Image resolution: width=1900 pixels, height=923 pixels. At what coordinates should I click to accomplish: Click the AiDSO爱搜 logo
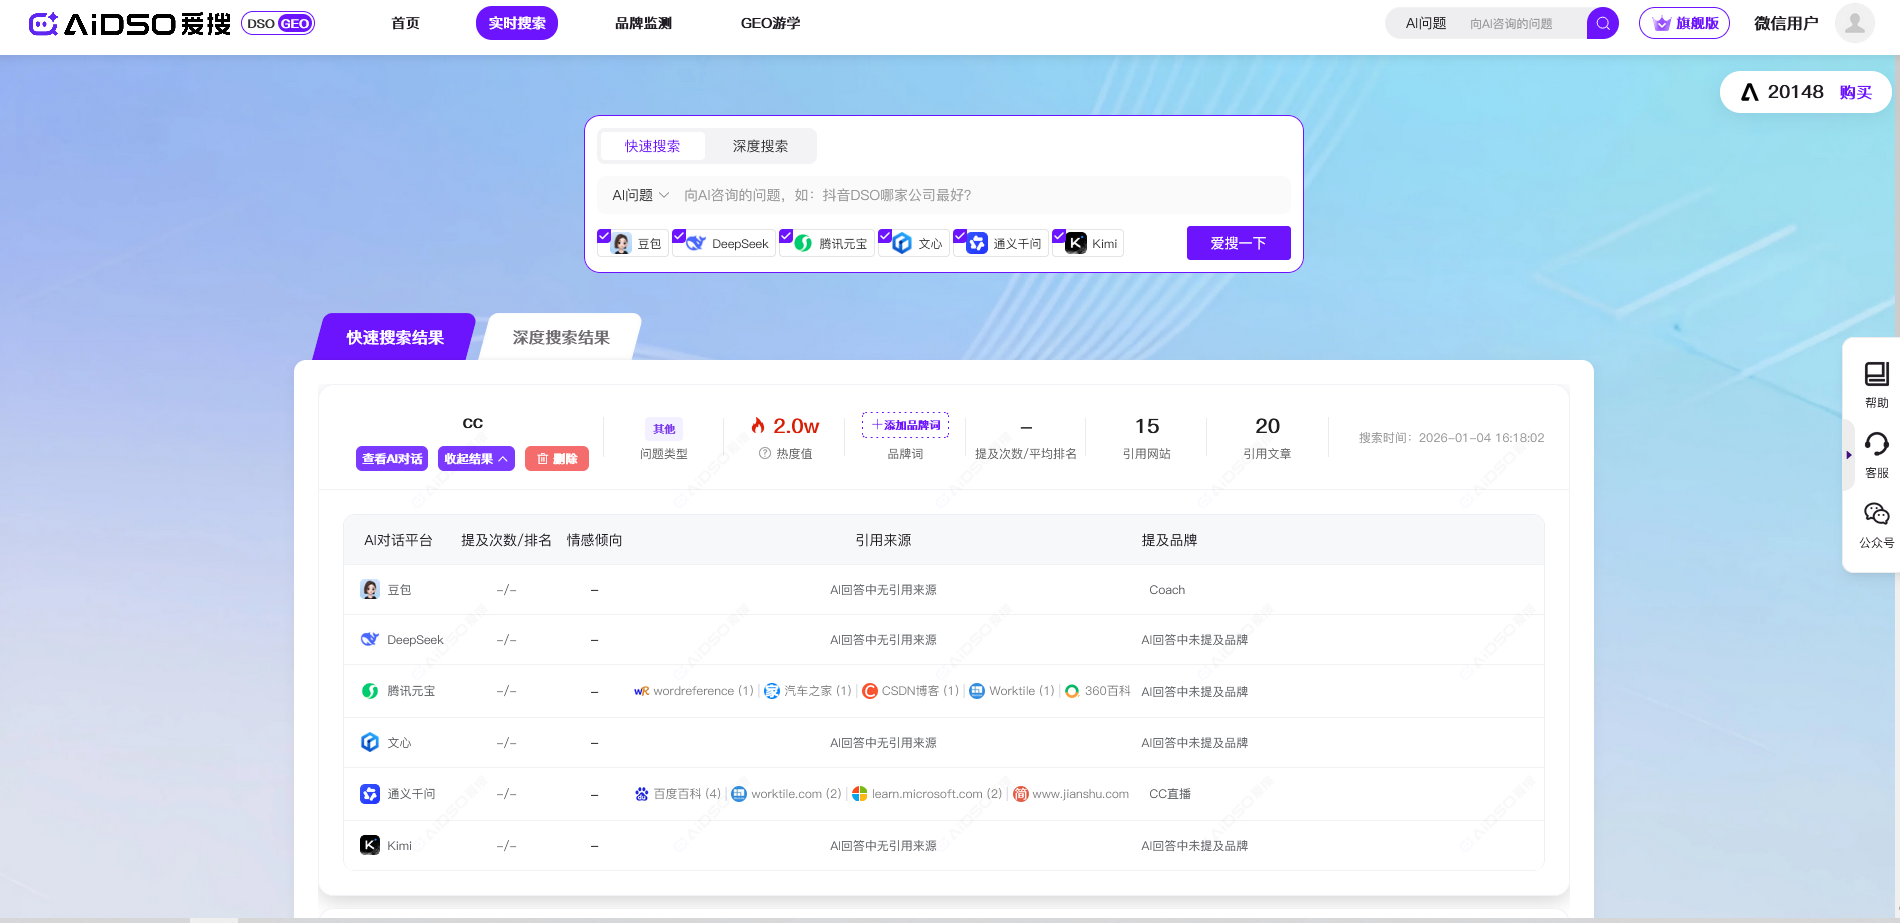coord(130,24)
